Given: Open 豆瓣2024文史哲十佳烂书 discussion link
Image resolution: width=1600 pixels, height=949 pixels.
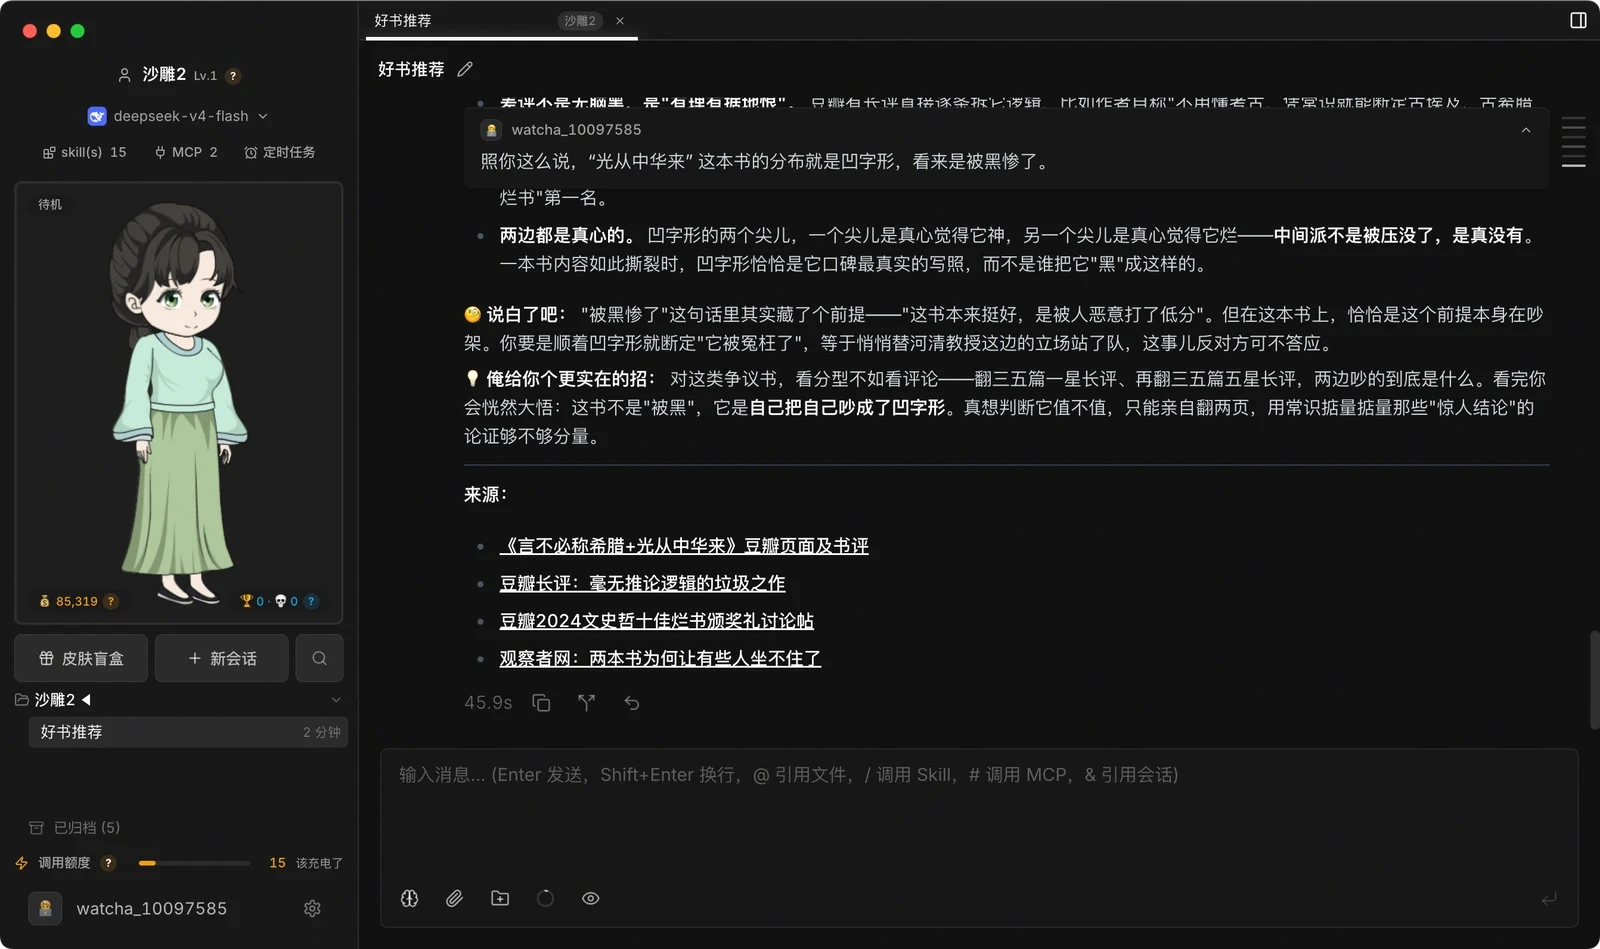Looking at the screenshot, I should (x=657, y=621).
